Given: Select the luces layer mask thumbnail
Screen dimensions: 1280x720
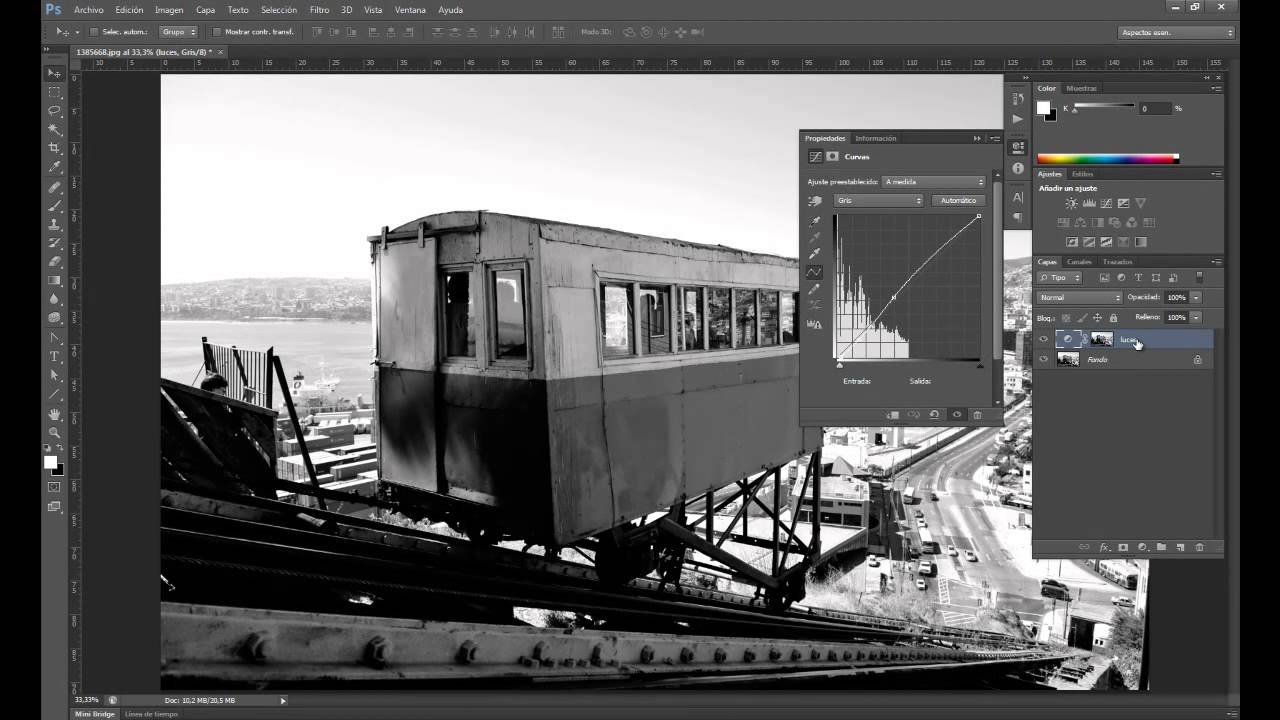Looking at the screenshot, I should click(1101, 339).
